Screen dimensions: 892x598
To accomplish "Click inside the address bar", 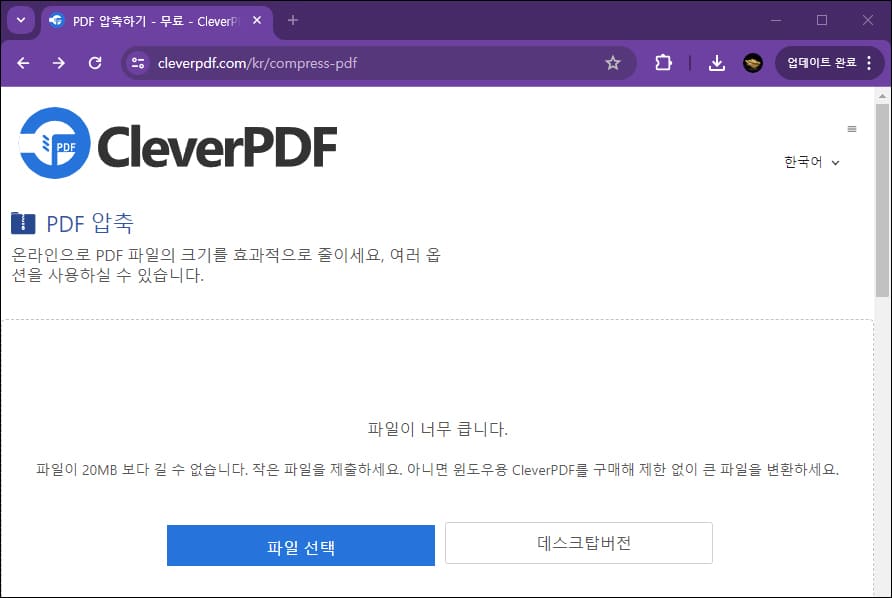I will tap(350, 62).
